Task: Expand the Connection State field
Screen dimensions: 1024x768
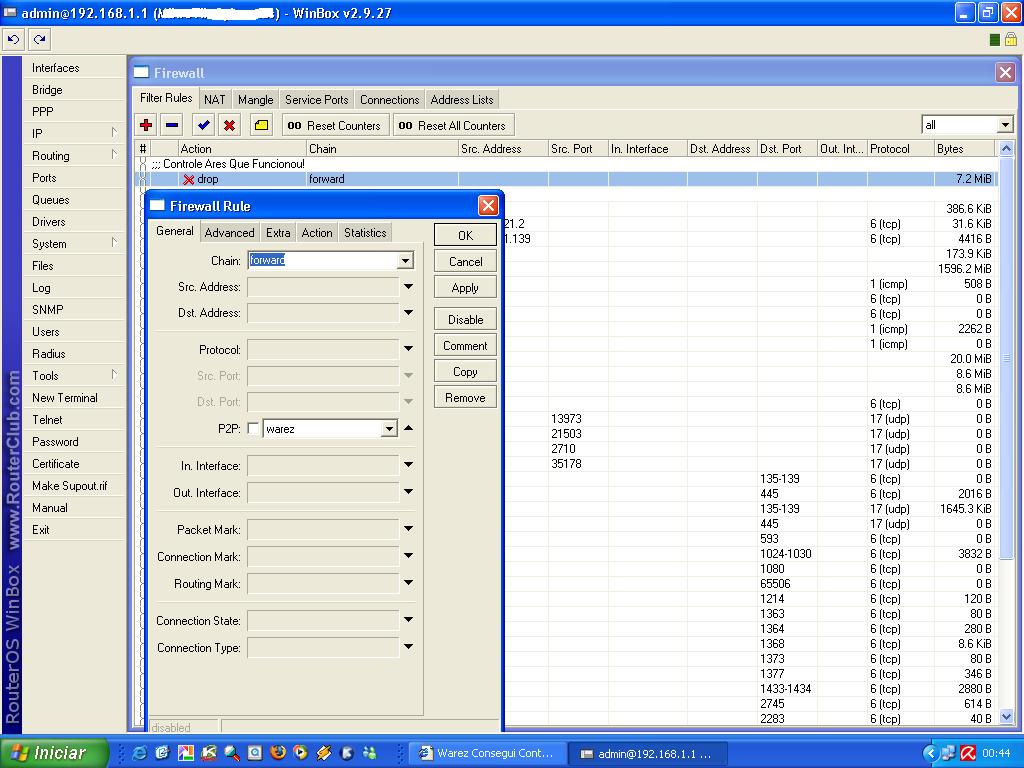Action: click(x=408, y=619)
